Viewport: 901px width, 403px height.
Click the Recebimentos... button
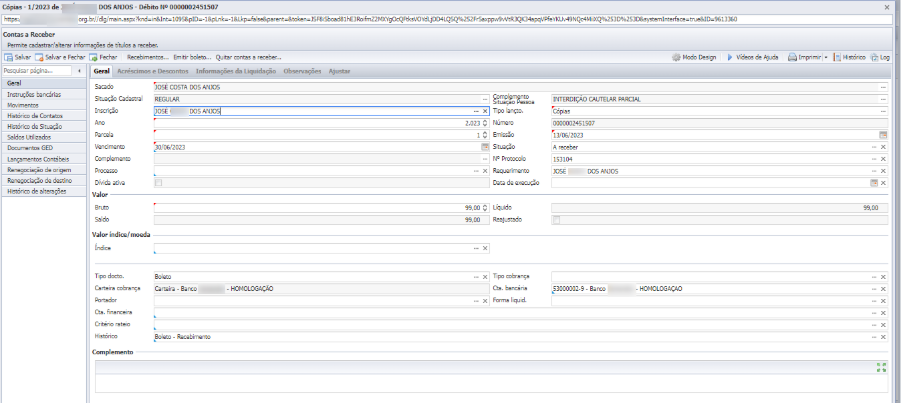point(148,57)
